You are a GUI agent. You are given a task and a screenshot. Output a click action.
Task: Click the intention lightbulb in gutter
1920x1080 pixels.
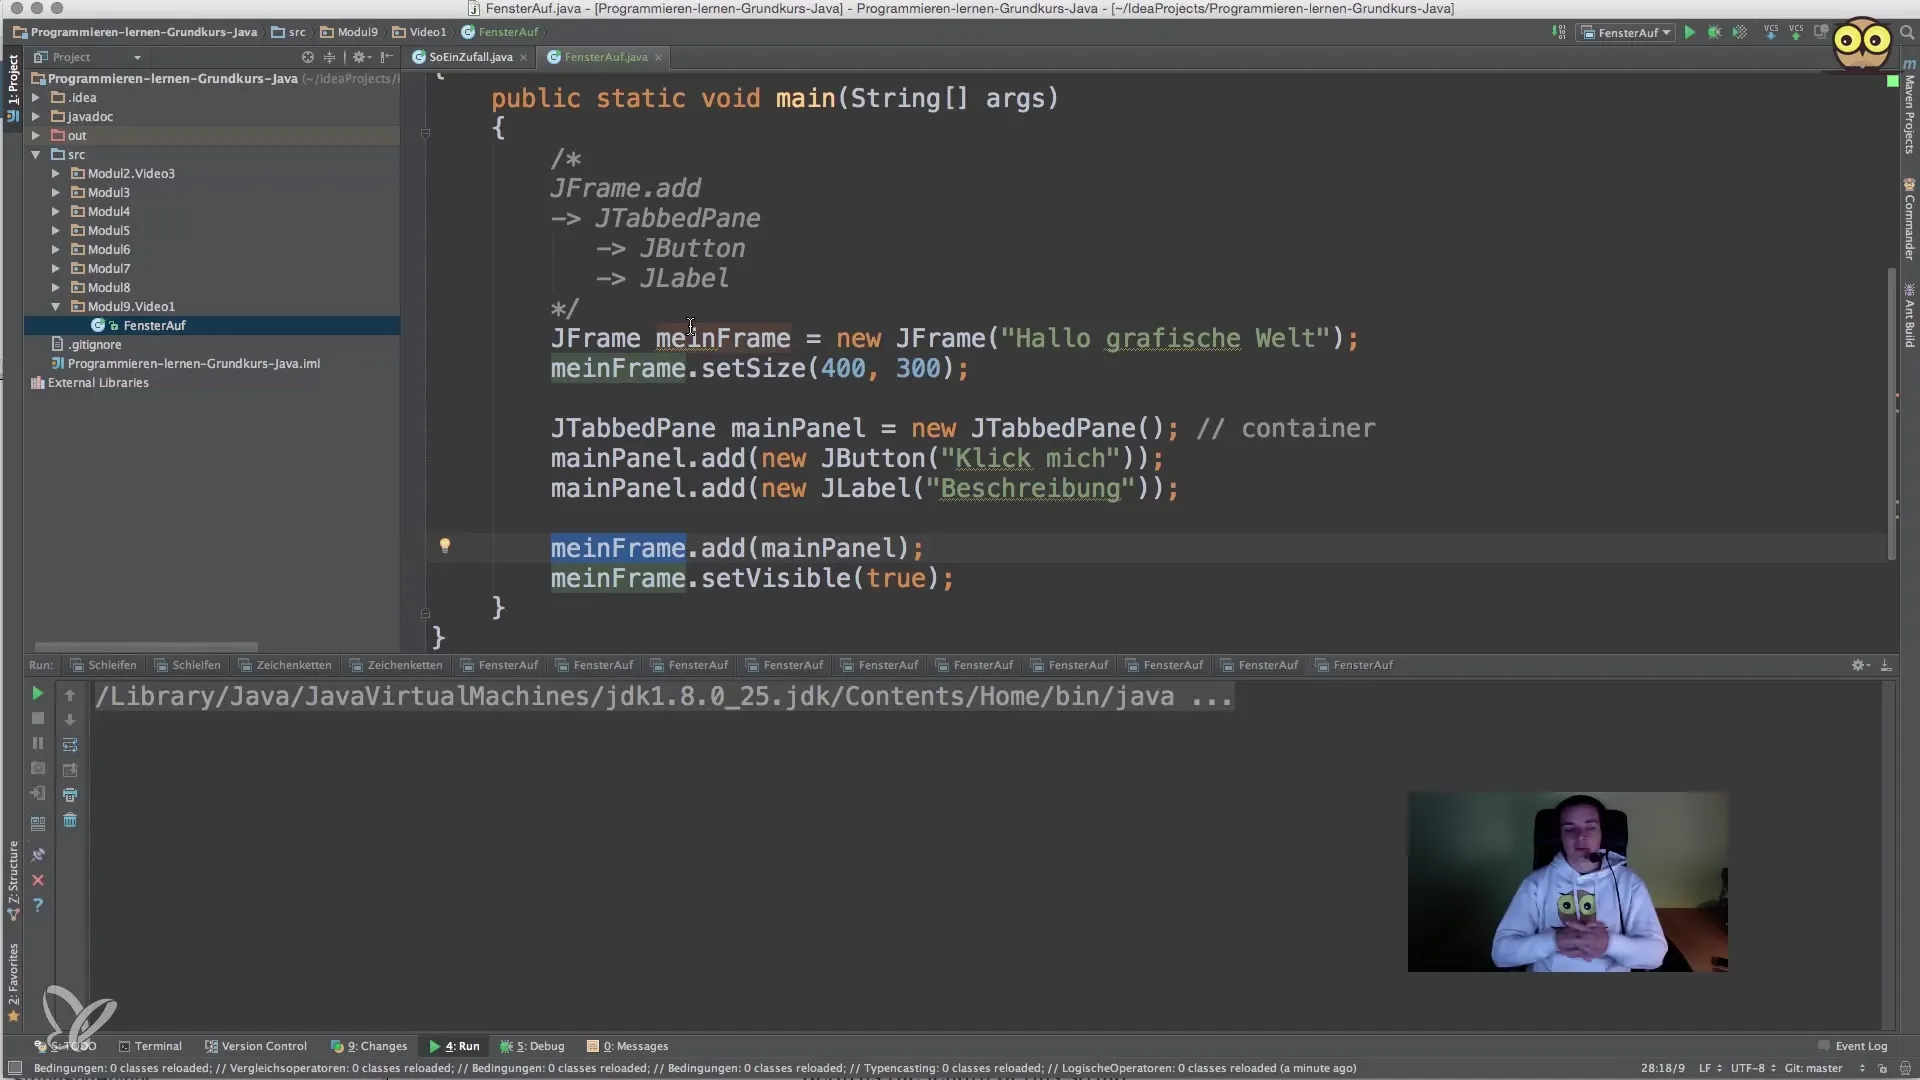coord(445,546)
